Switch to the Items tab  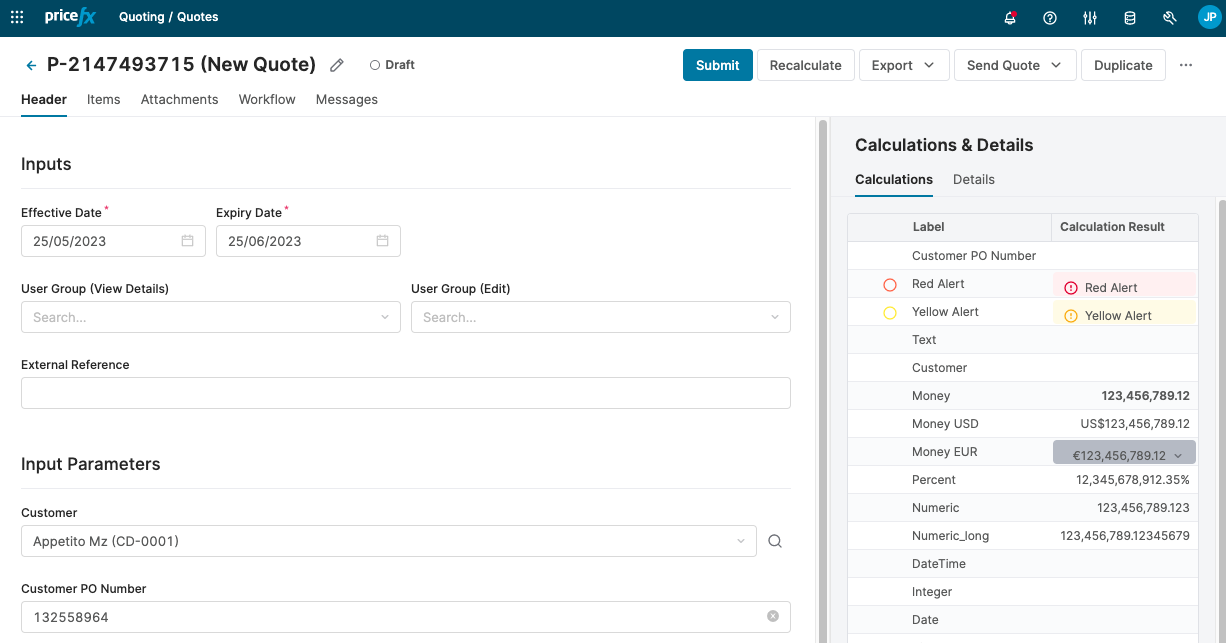[104, 99]
